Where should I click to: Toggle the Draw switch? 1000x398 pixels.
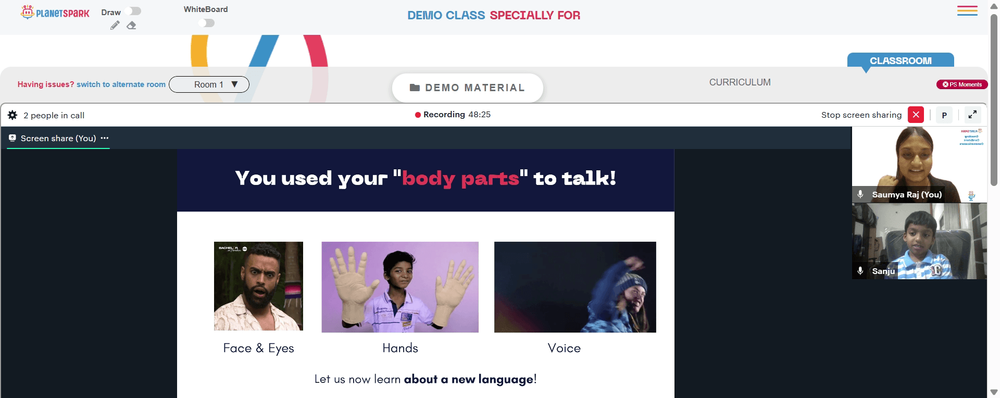coord(134,11)
